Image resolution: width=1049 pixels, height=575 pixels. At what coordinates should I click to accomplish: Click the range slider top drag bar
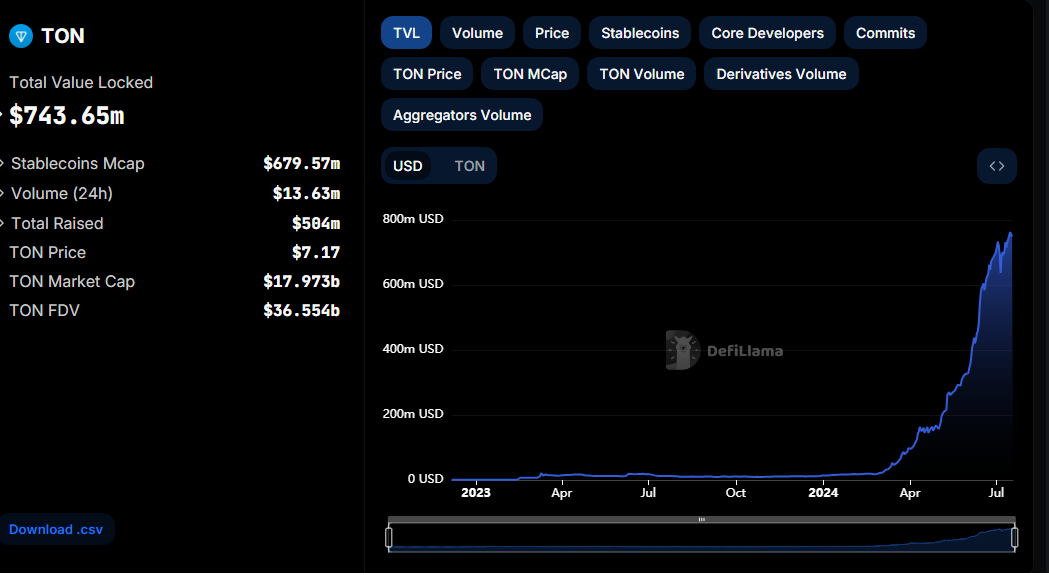702,519
